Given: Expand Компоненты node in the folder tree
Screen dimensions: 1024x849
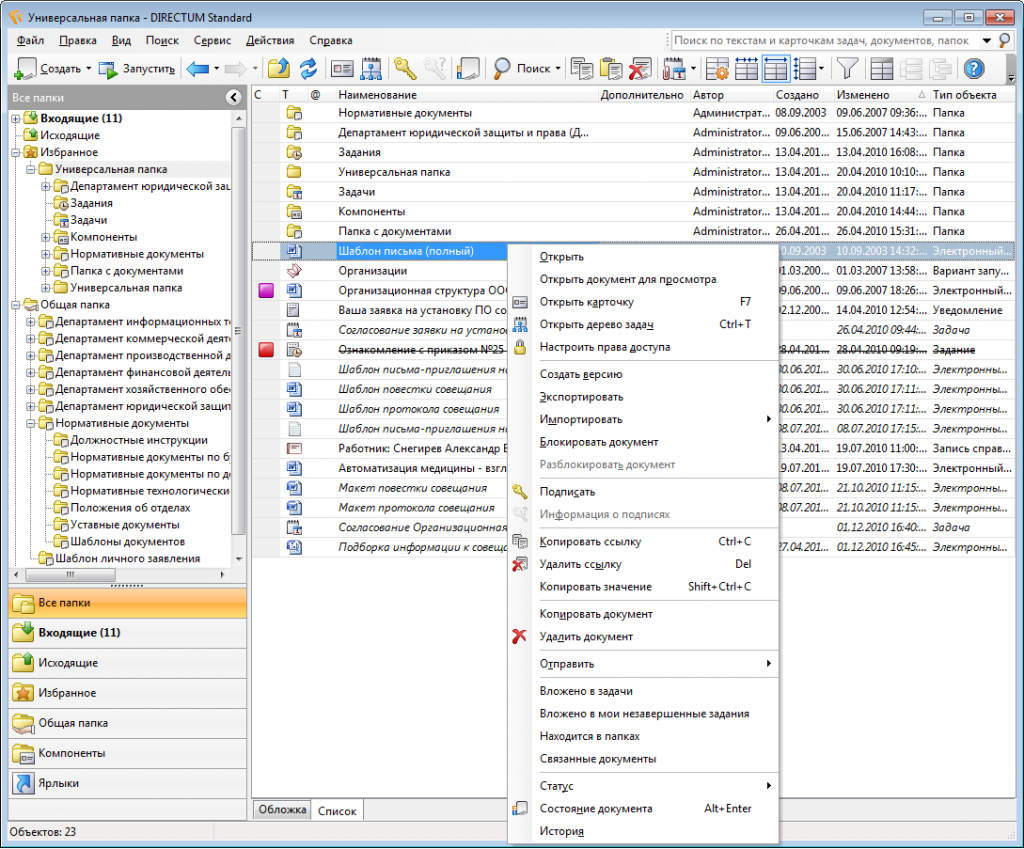Looking at the screenshot, I should point(46,237).
